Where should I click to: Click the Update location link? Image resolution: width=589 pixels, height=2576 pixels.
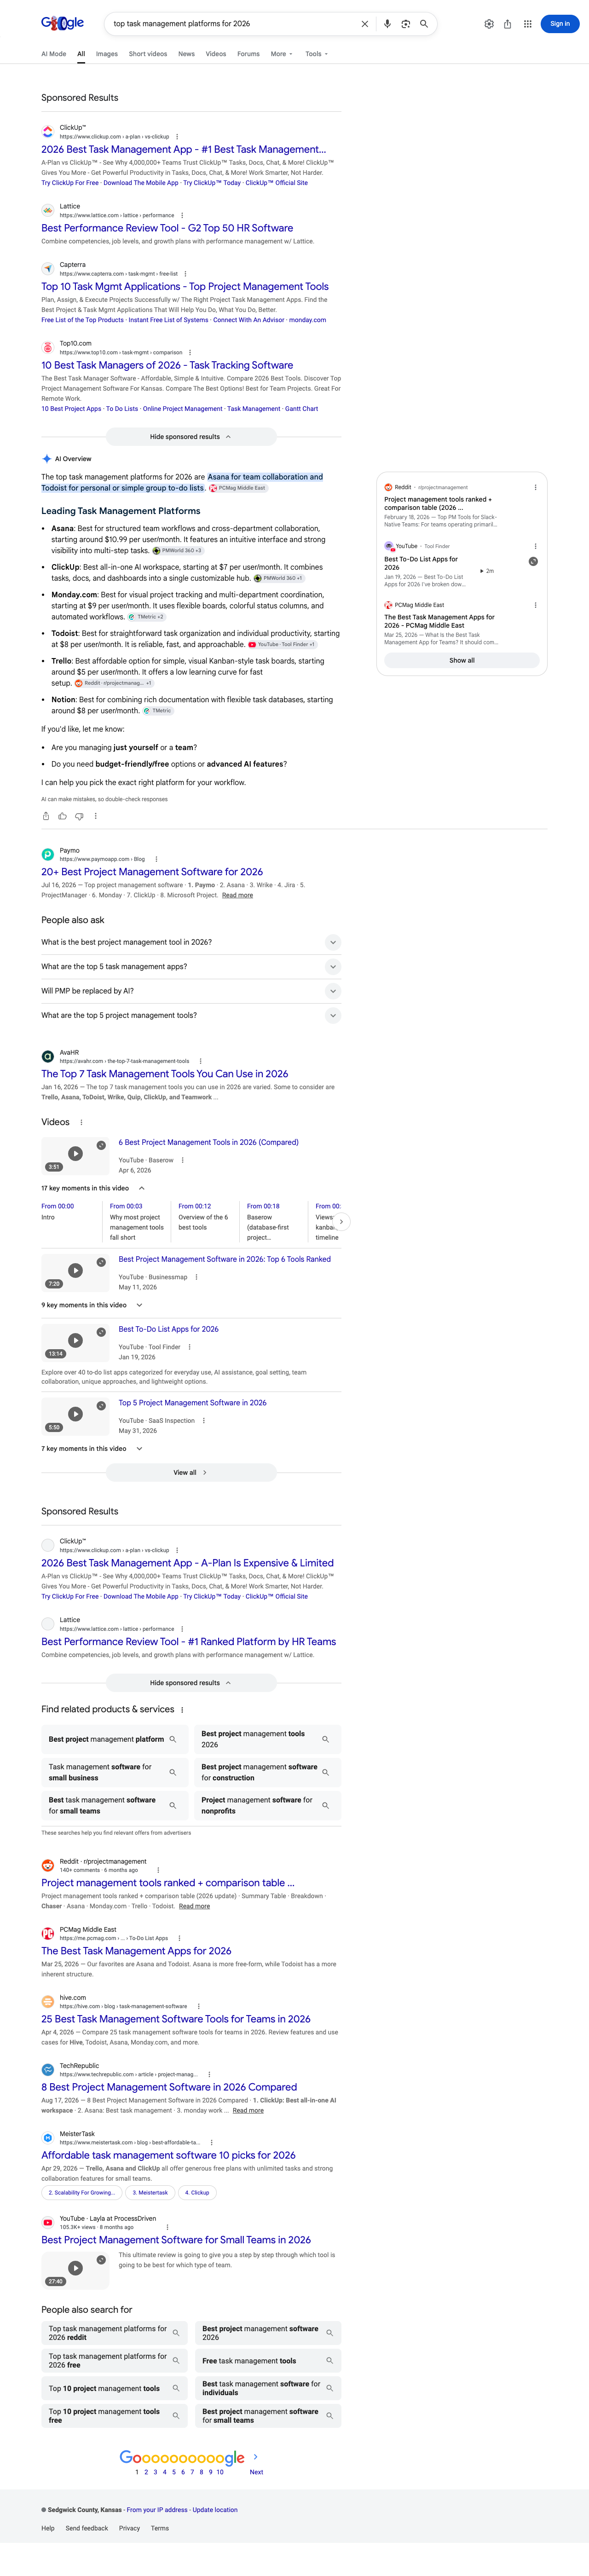[215, 2510]
